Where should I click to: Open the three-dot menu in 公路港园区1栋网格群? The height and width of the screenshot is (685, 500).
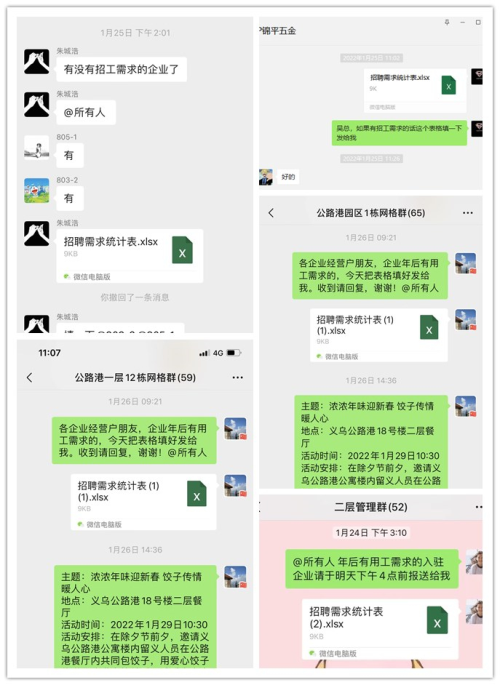pyautogui.click(x=468, y=213)
